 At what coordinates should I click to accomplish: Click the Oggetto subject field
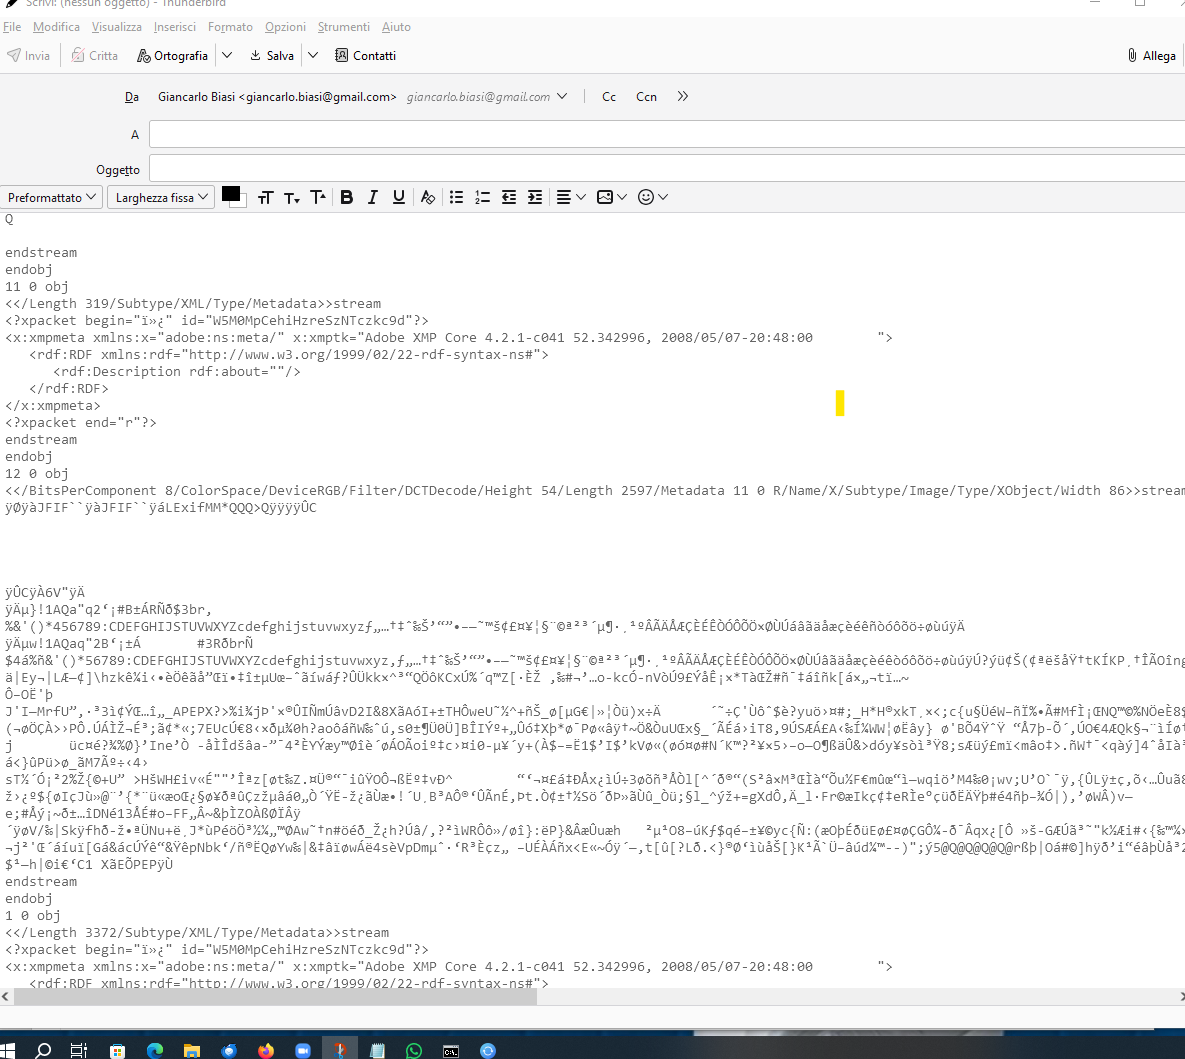click(667, 169)
